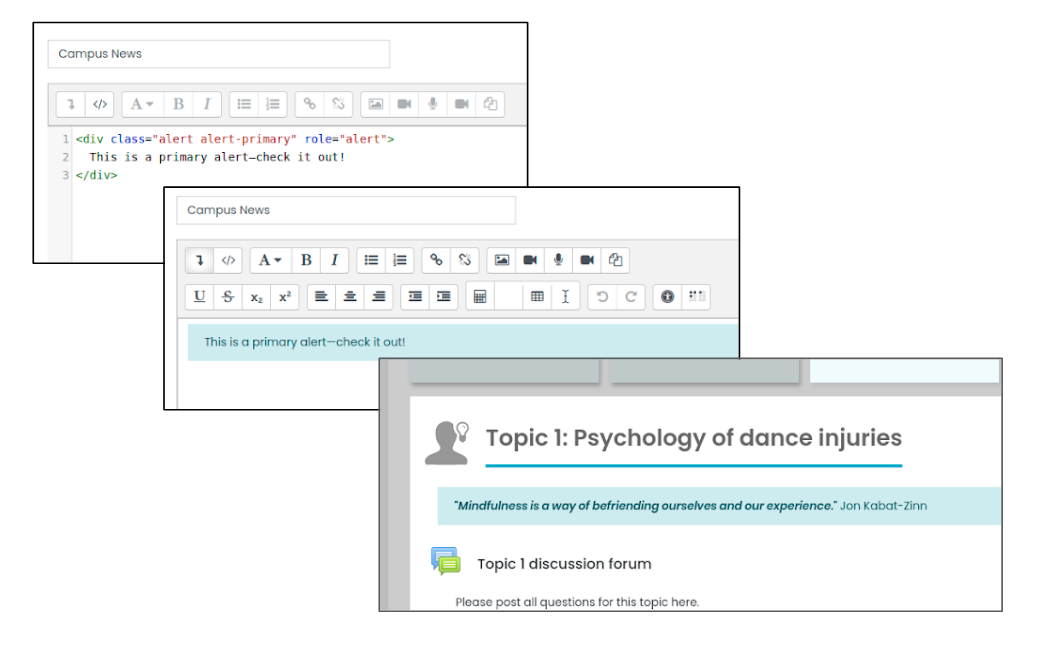
Task: Collapse extra toolbar row in alert preview editor
Action: pyautogui.click(x=200, y=260)
